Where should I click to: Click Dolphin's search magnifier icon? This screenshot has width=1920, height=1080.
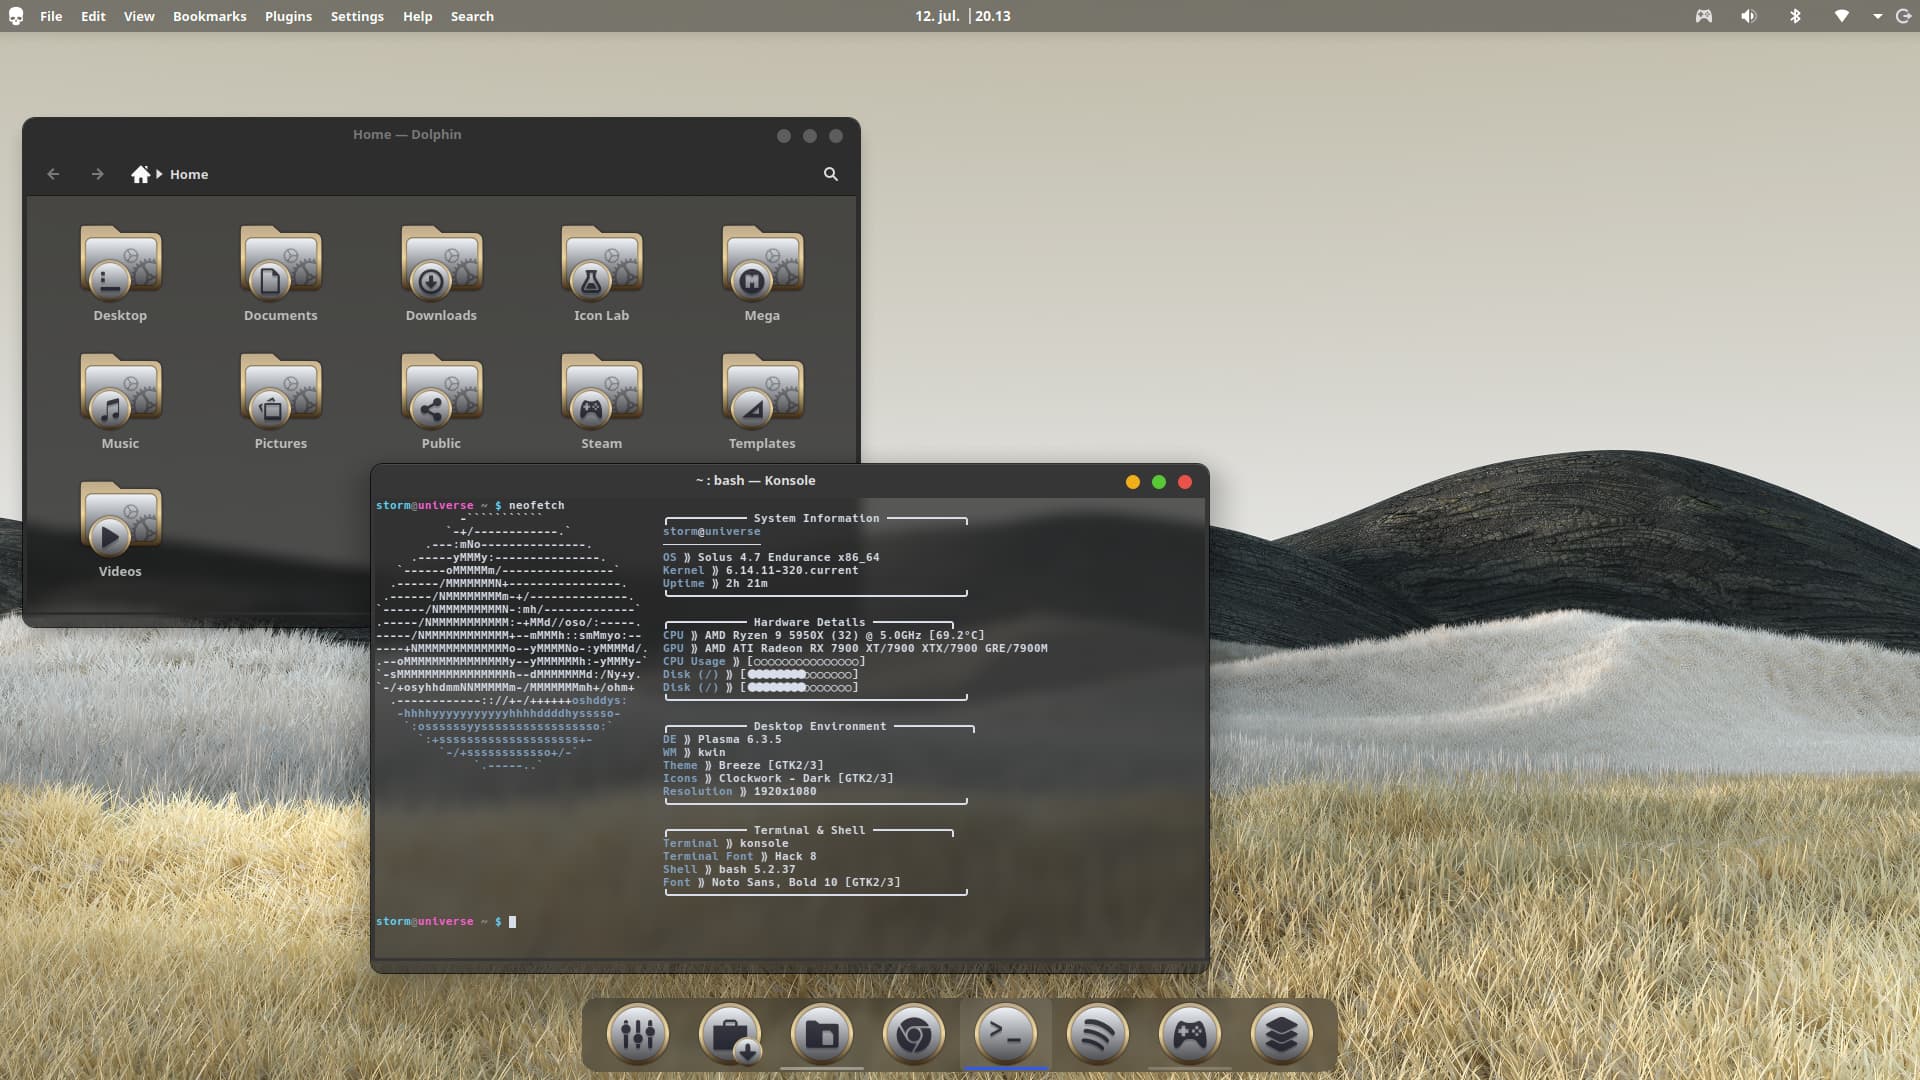pyautogui.click(x=830, y=174)
